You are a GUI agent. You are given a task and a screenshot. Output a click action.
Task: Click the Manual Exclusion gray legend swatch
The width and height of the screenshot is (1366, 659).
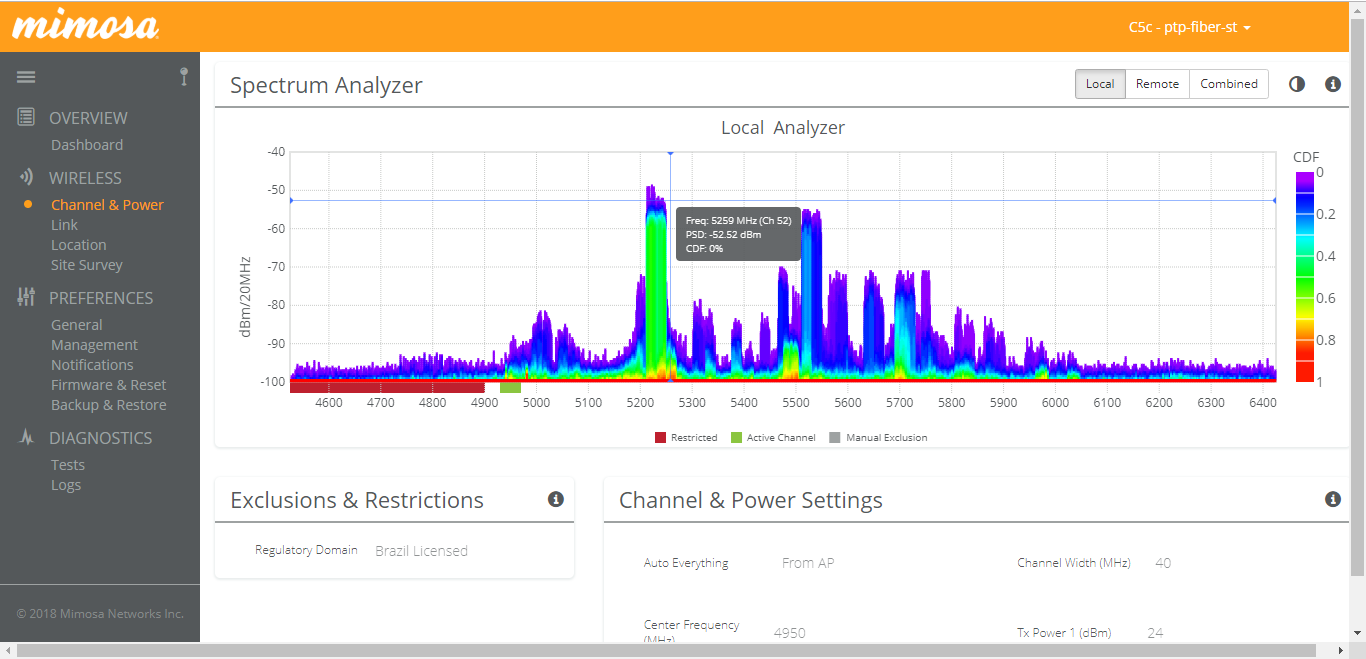[x=835, y=438]
